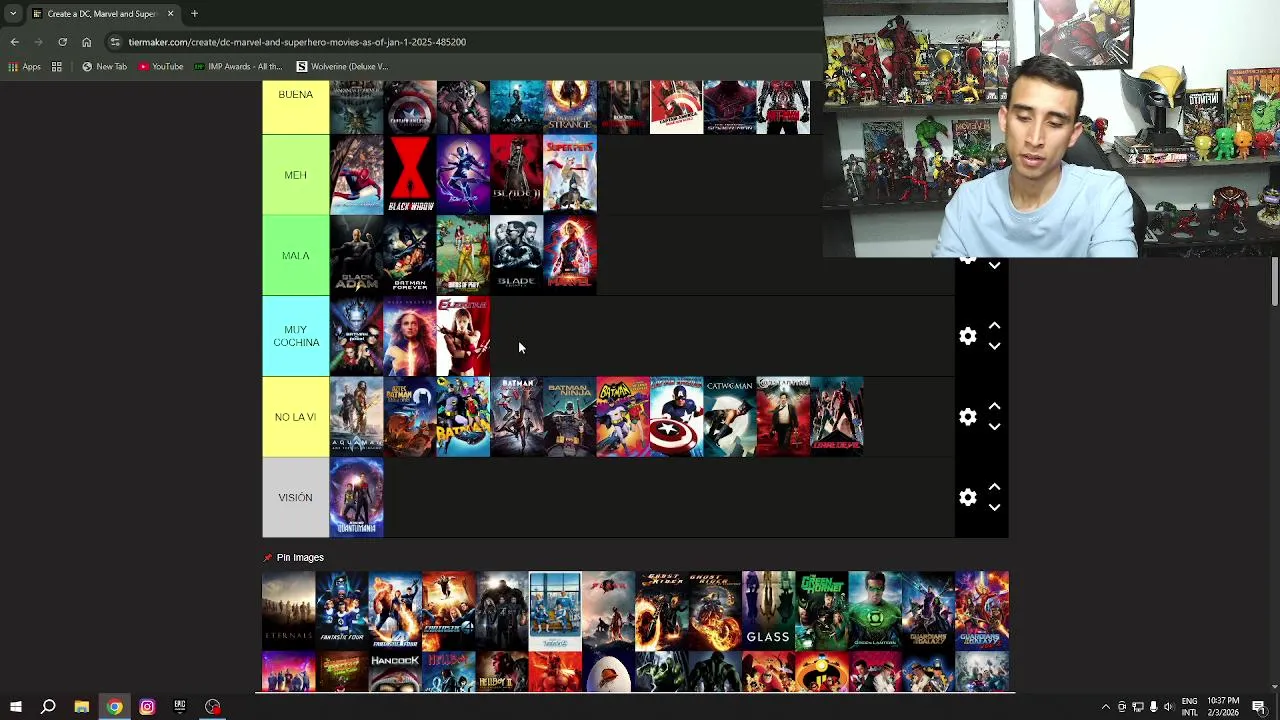
Task: Reload the TierMaker page
Action: pos(62,42)
